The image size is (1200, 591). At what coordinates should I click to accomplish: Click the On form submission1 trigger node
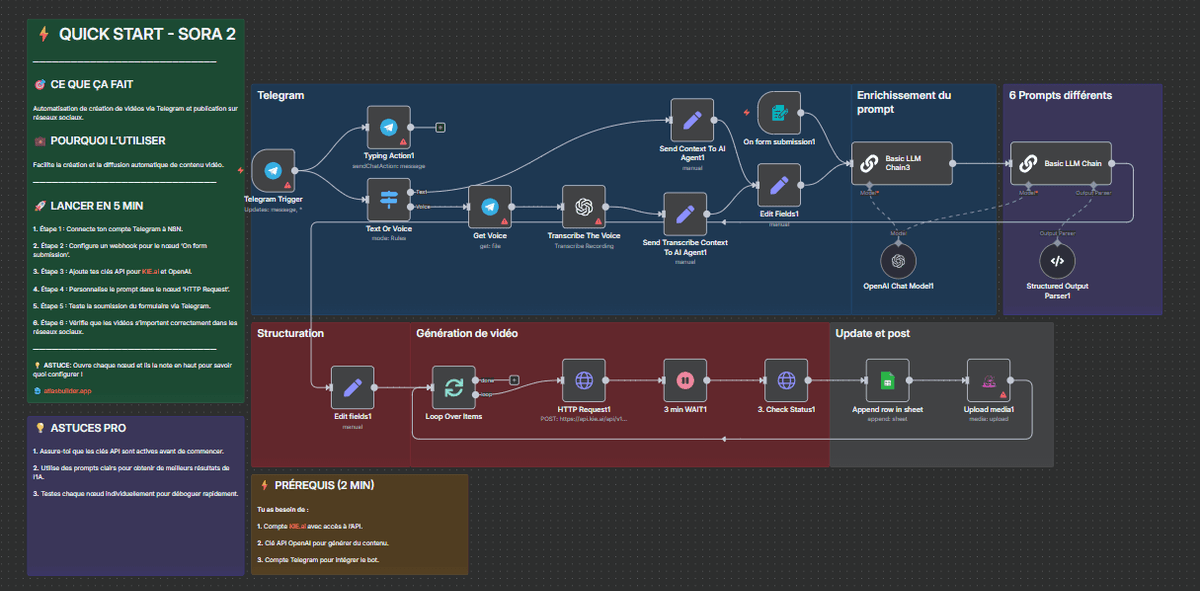click(x=779, y=114)
